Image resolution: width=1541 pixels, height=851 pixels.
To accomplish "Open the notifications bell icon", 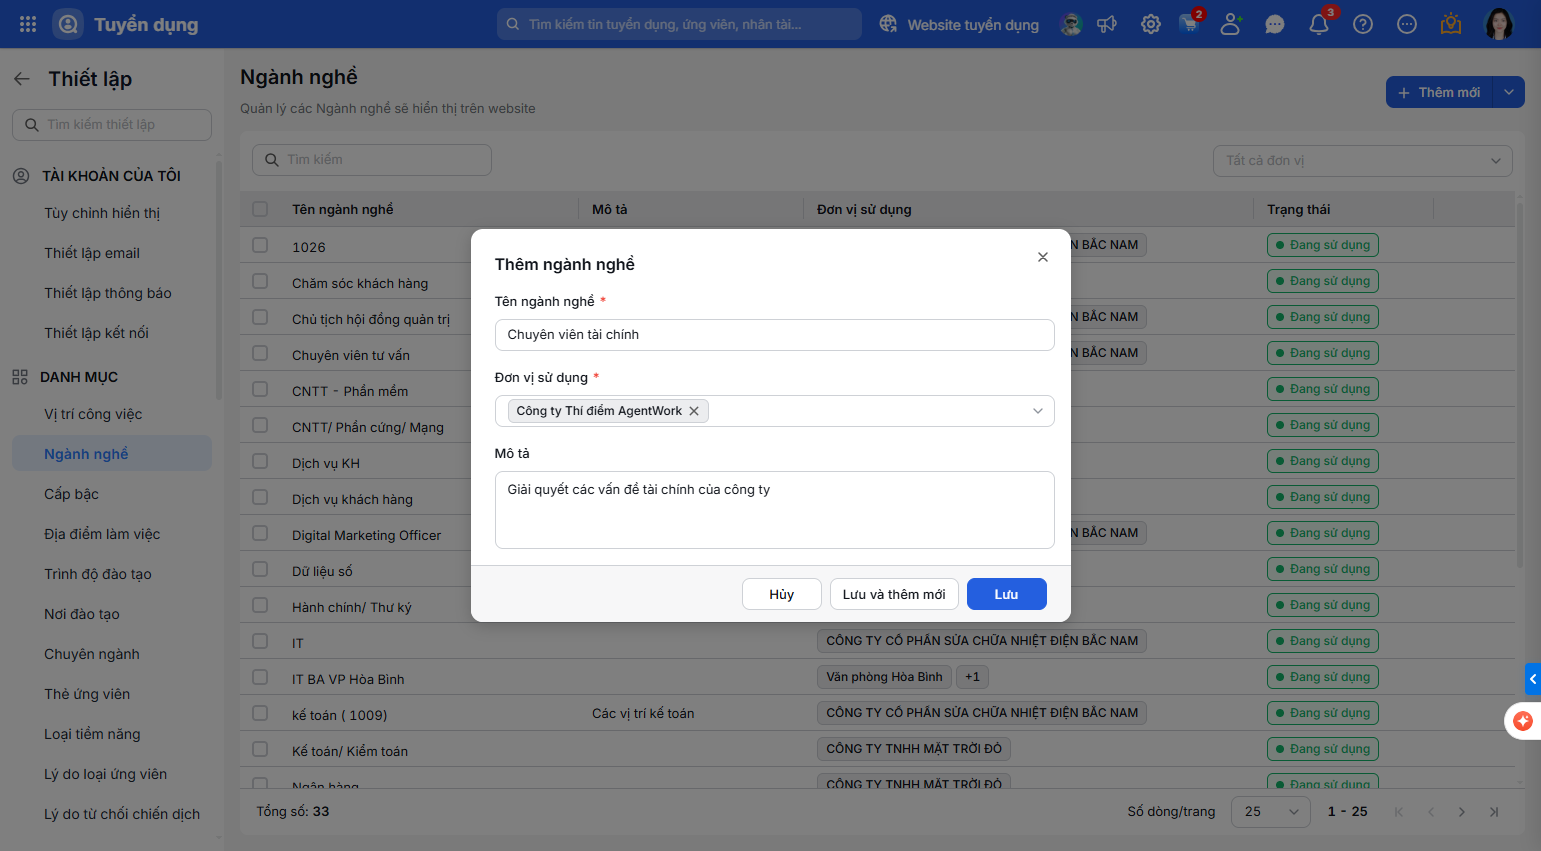I will 1319,24.
